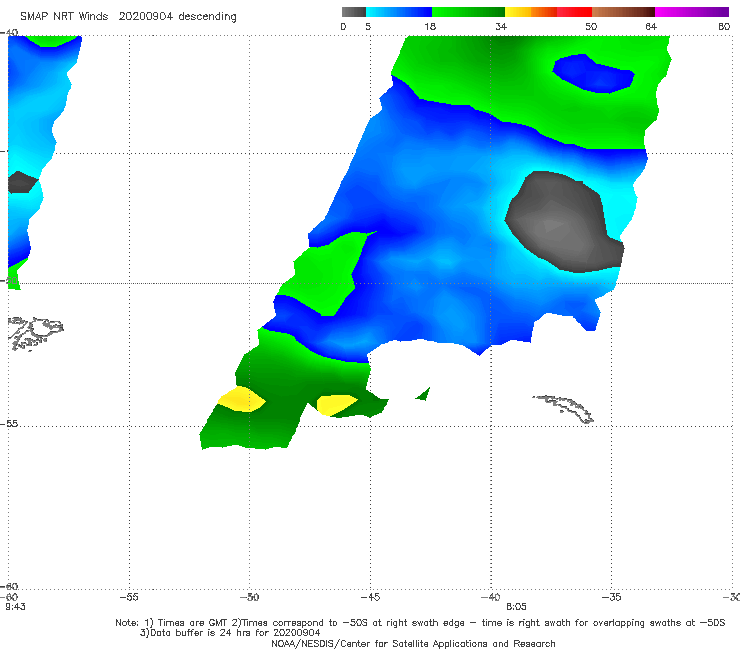Click the color bar label 34

(501, 26)
